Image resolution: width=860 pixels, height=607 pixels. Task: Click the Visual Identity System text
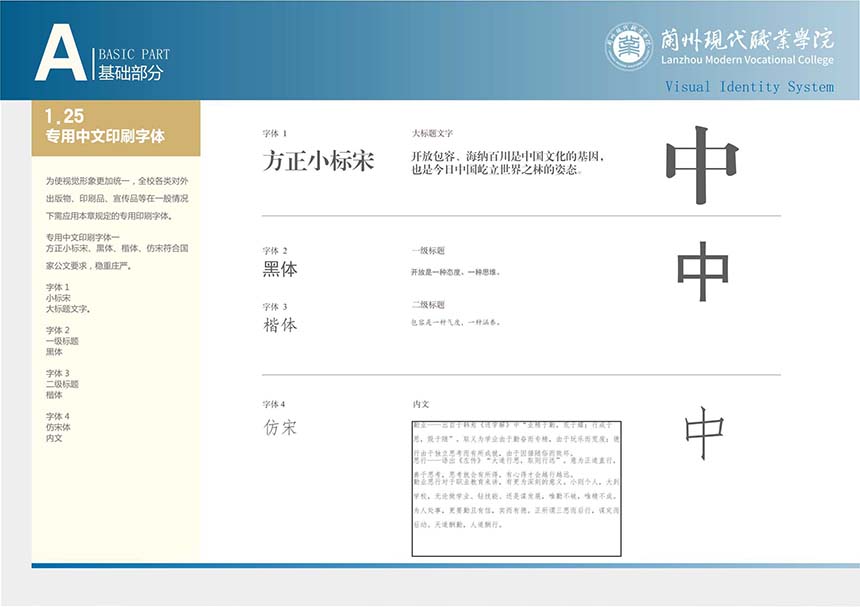pyautogui.click(x=749, y=87)
